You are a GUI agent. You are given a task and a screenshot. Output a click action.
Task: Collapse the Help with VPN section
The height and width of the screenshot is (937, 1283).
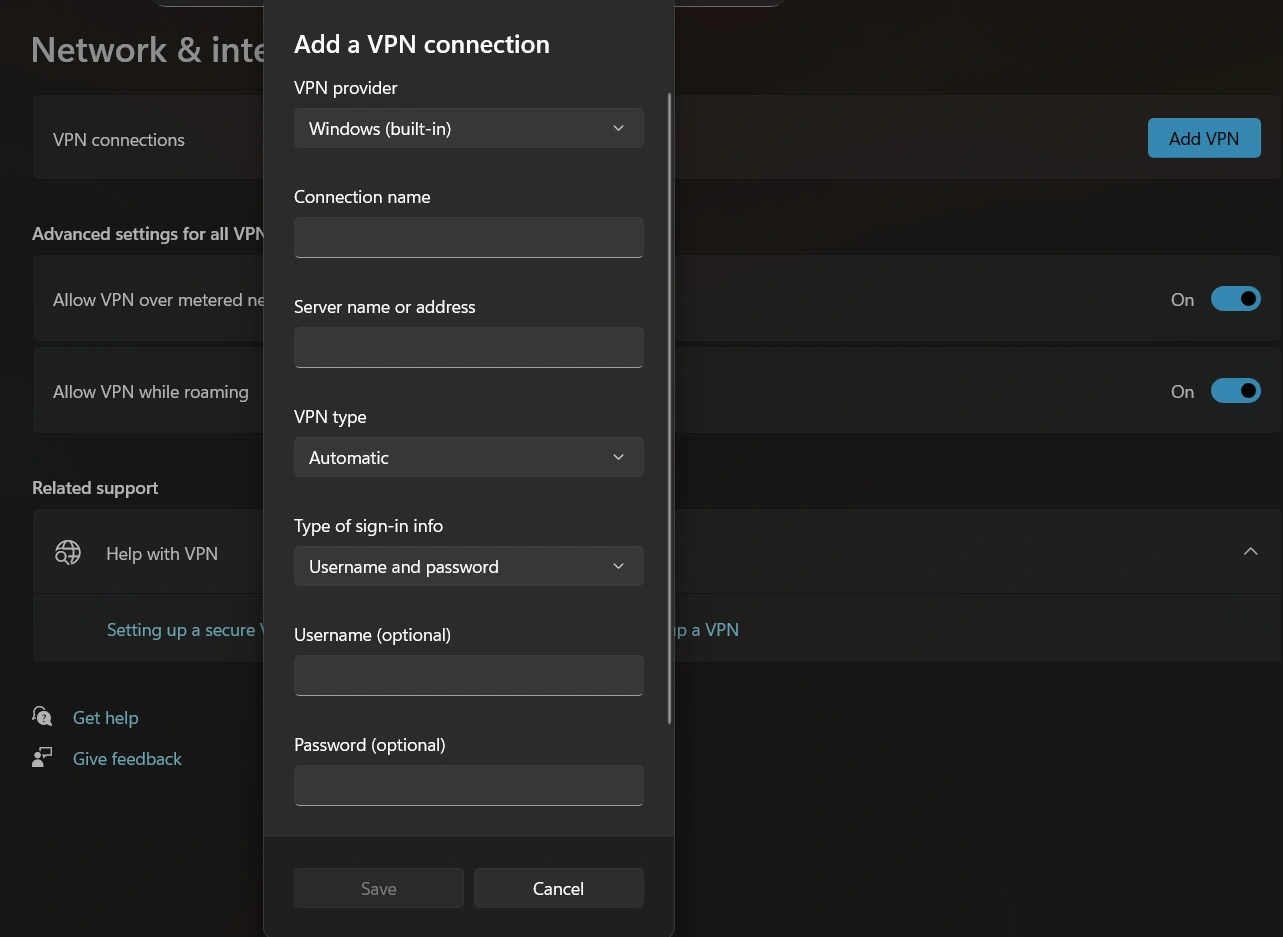[x=1250, y=551]
